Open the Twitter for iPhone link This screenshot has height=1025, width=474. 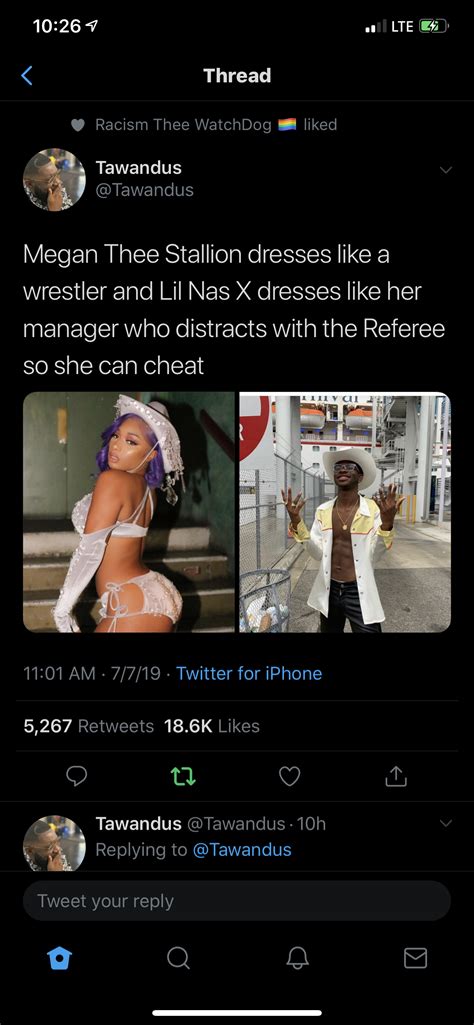249,673
